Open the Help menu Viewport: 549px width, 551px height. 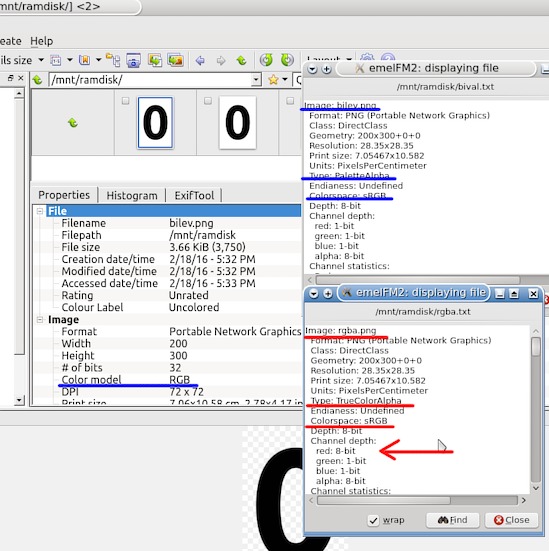point(41,41)
